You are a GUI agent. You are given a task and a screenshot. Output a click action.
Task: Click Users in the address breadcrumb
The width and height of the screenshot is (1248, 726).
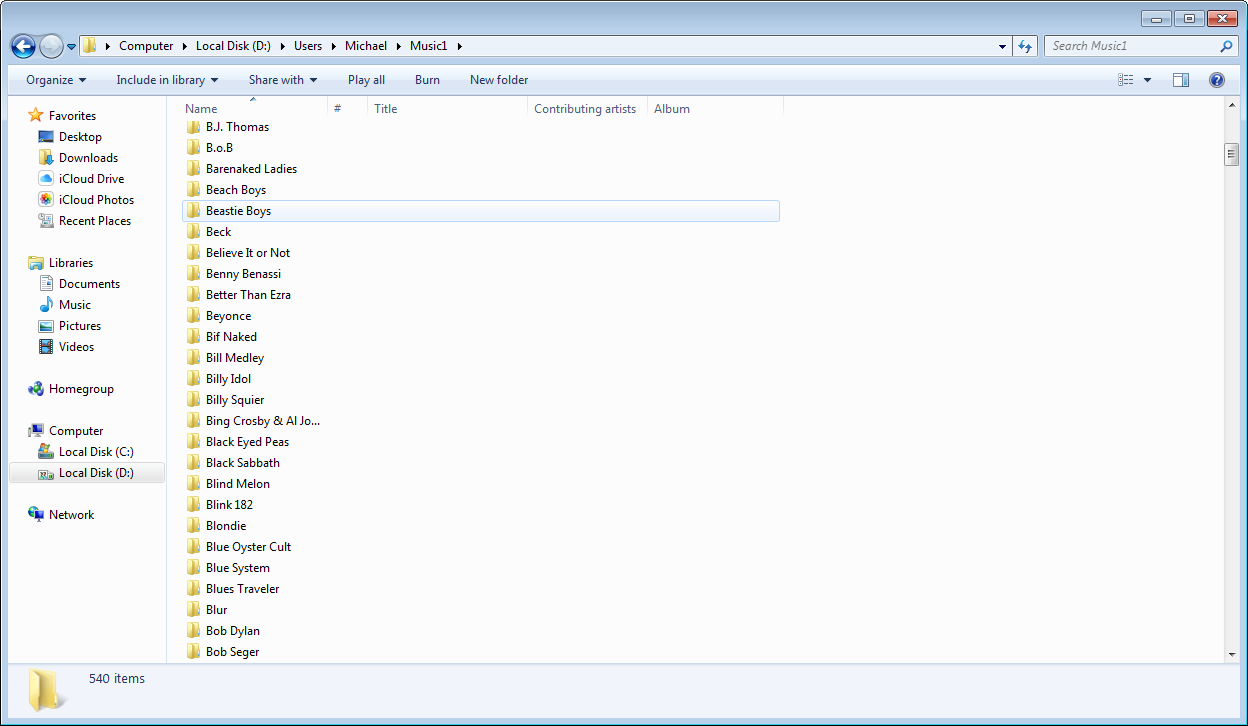[308, 46]
